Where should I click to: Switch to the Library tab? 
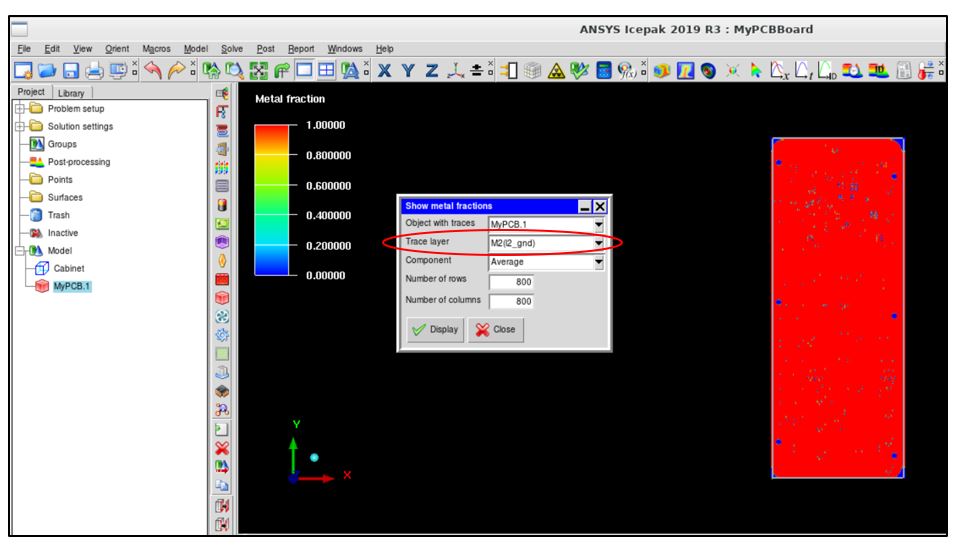pos(71,93)
